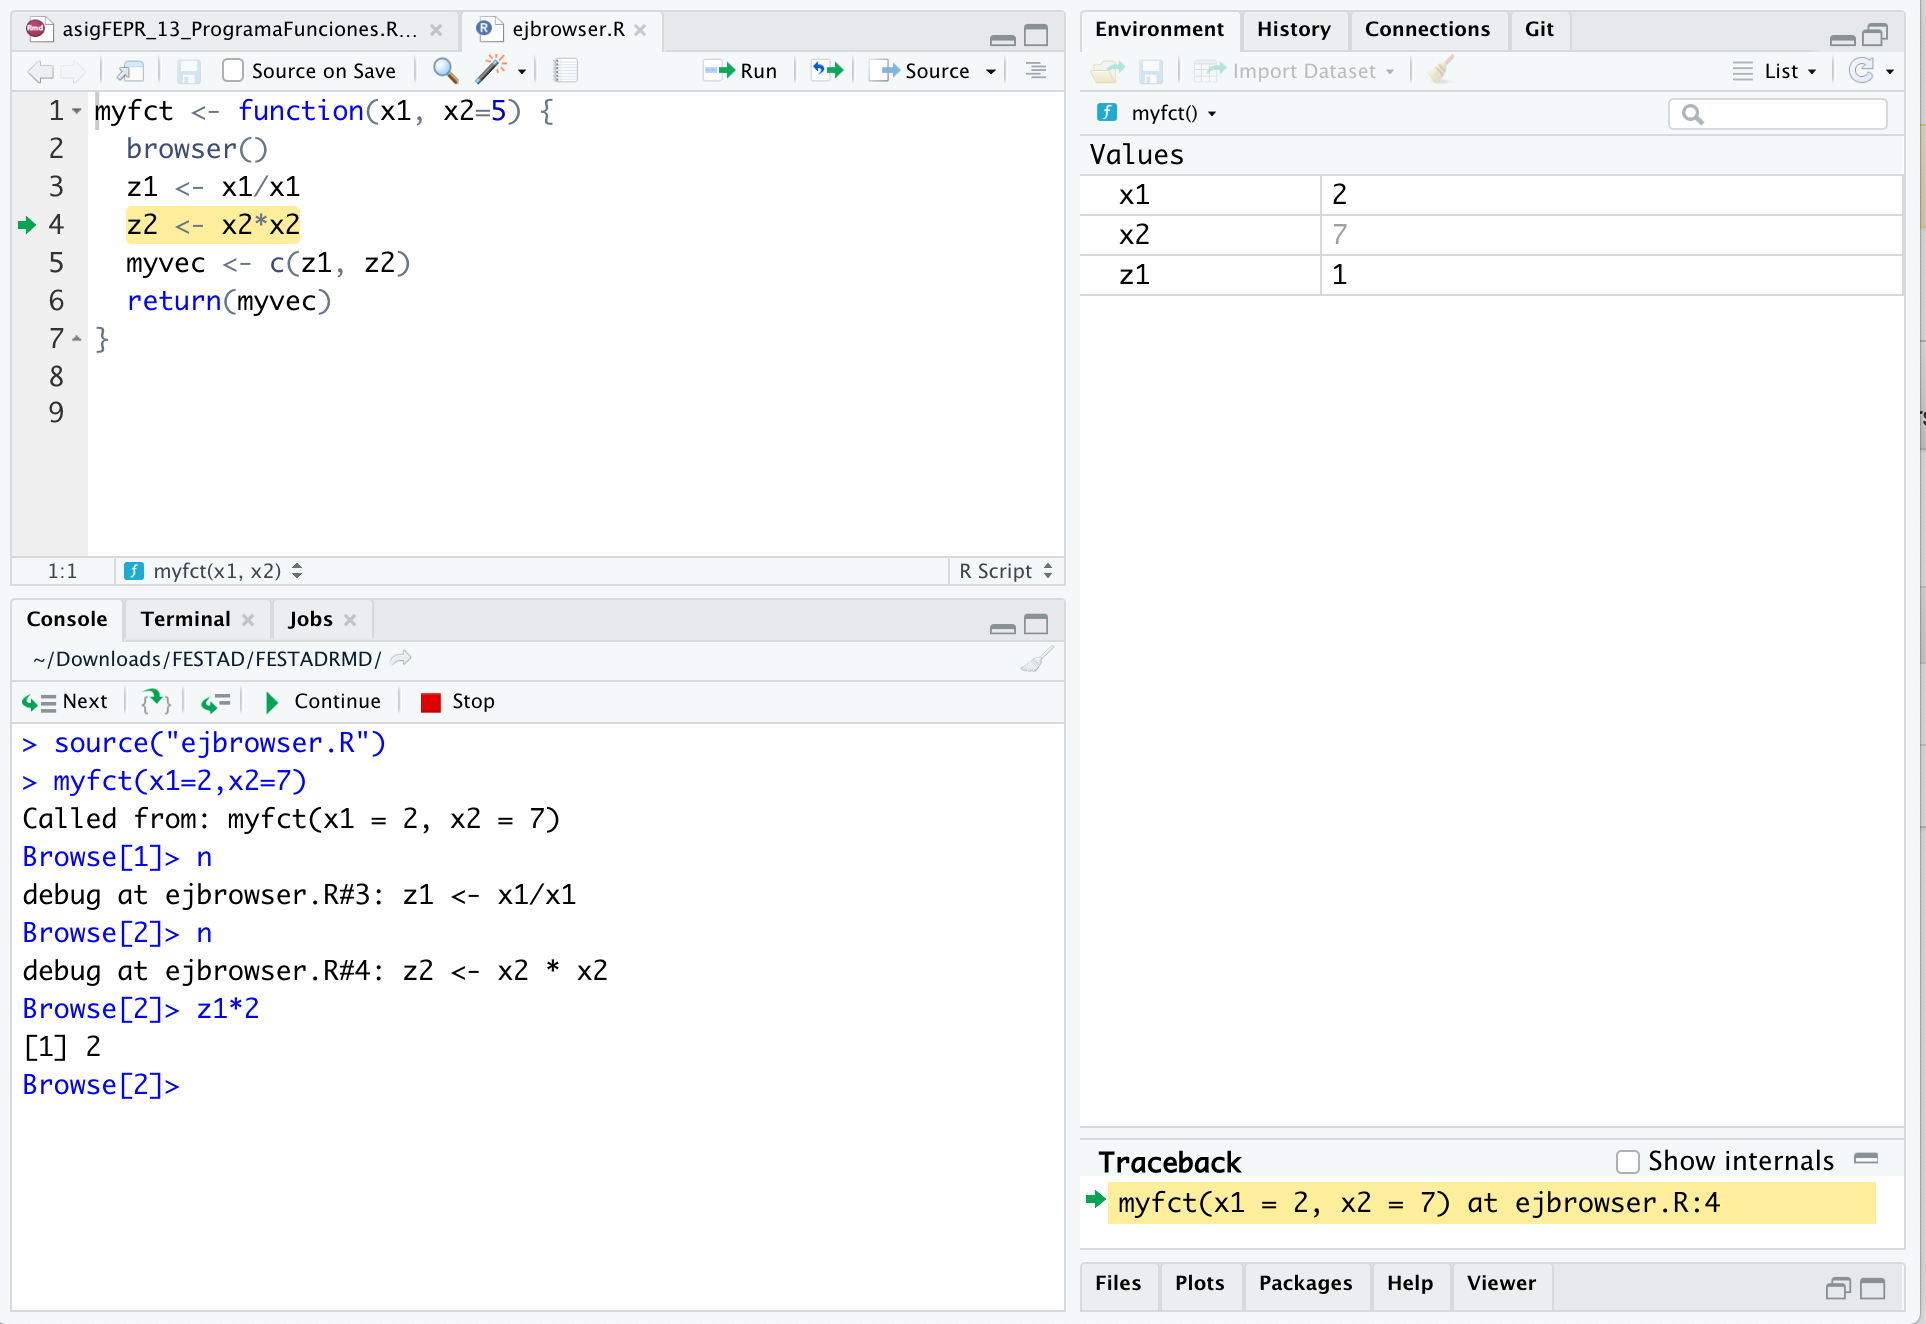Open the Viewer tab
1926x1324 pixels.
(1500, 1283)
